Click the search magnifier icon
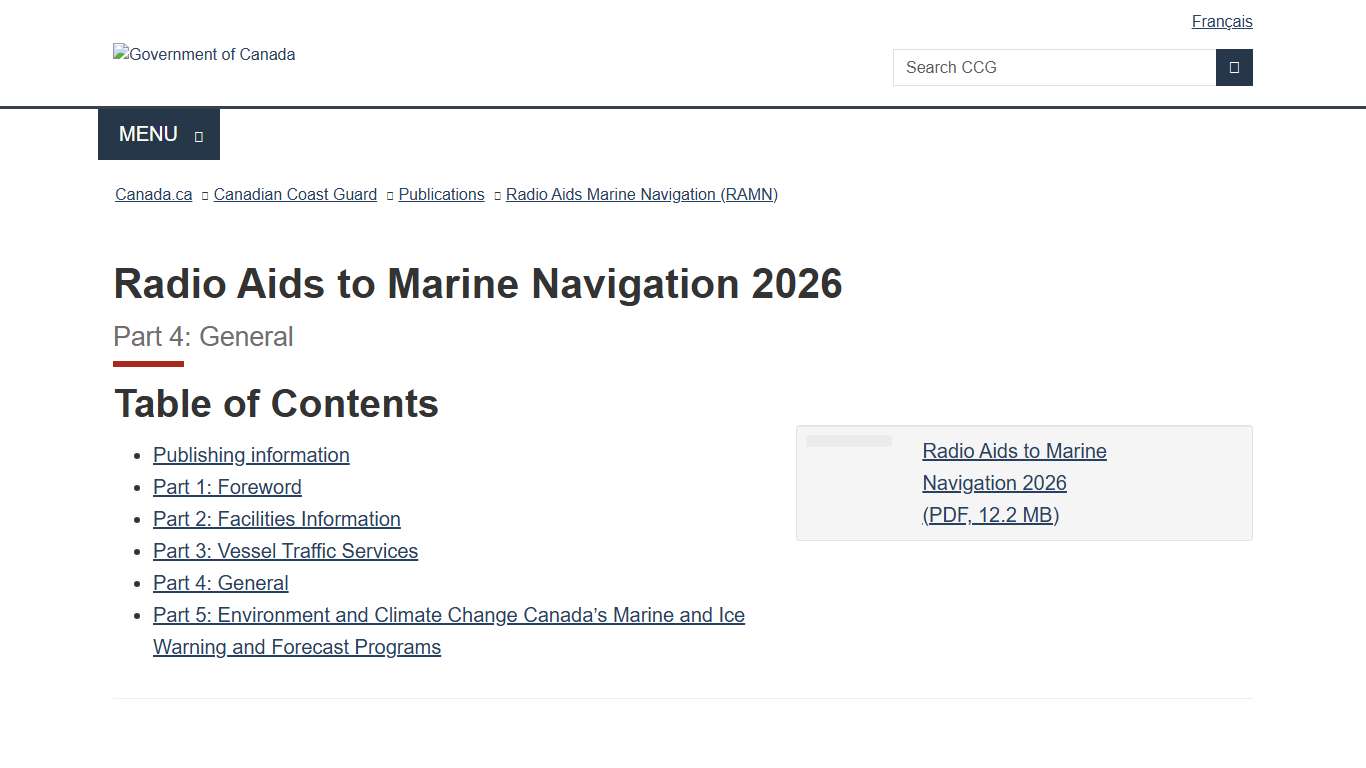Image resolution: width=1366 pixels, height=768 pixels. pos(1234,67)
